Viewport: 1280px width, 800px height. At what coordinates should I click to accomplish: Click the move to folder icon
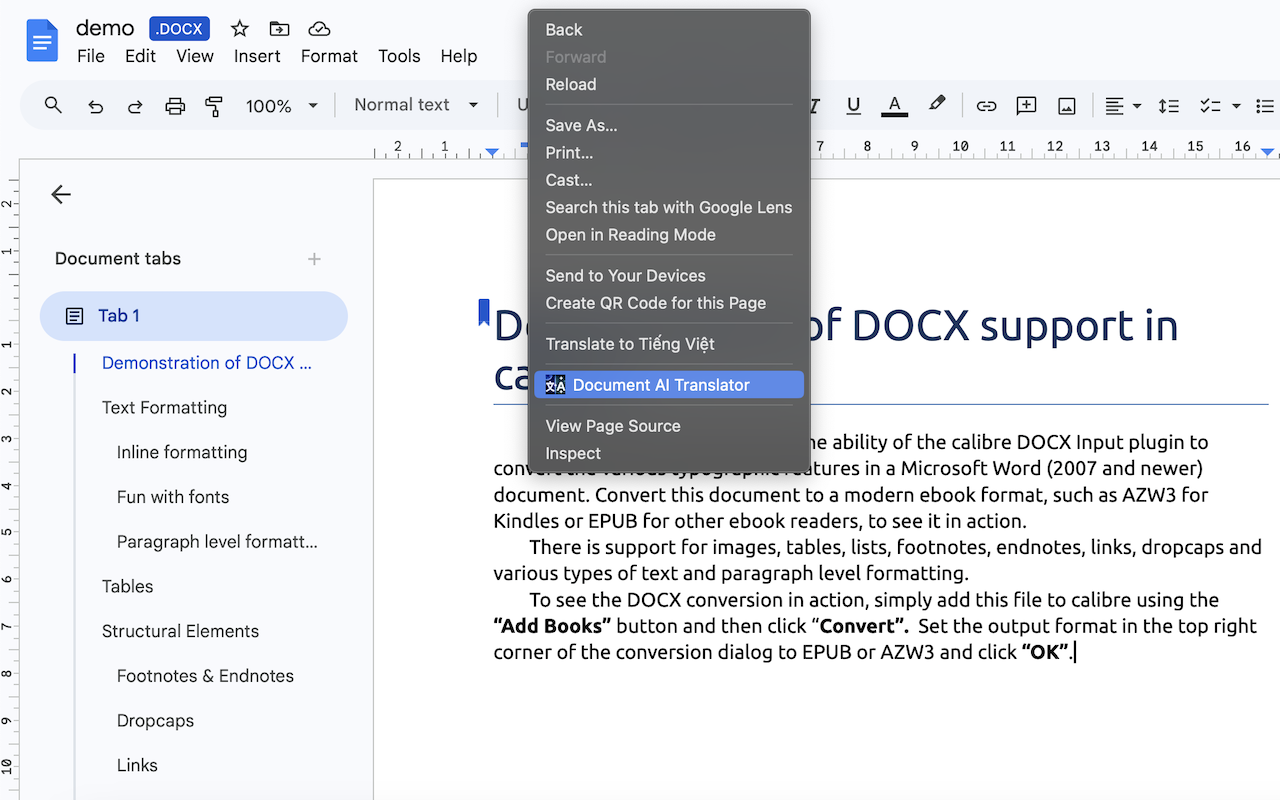pos(279,29)
